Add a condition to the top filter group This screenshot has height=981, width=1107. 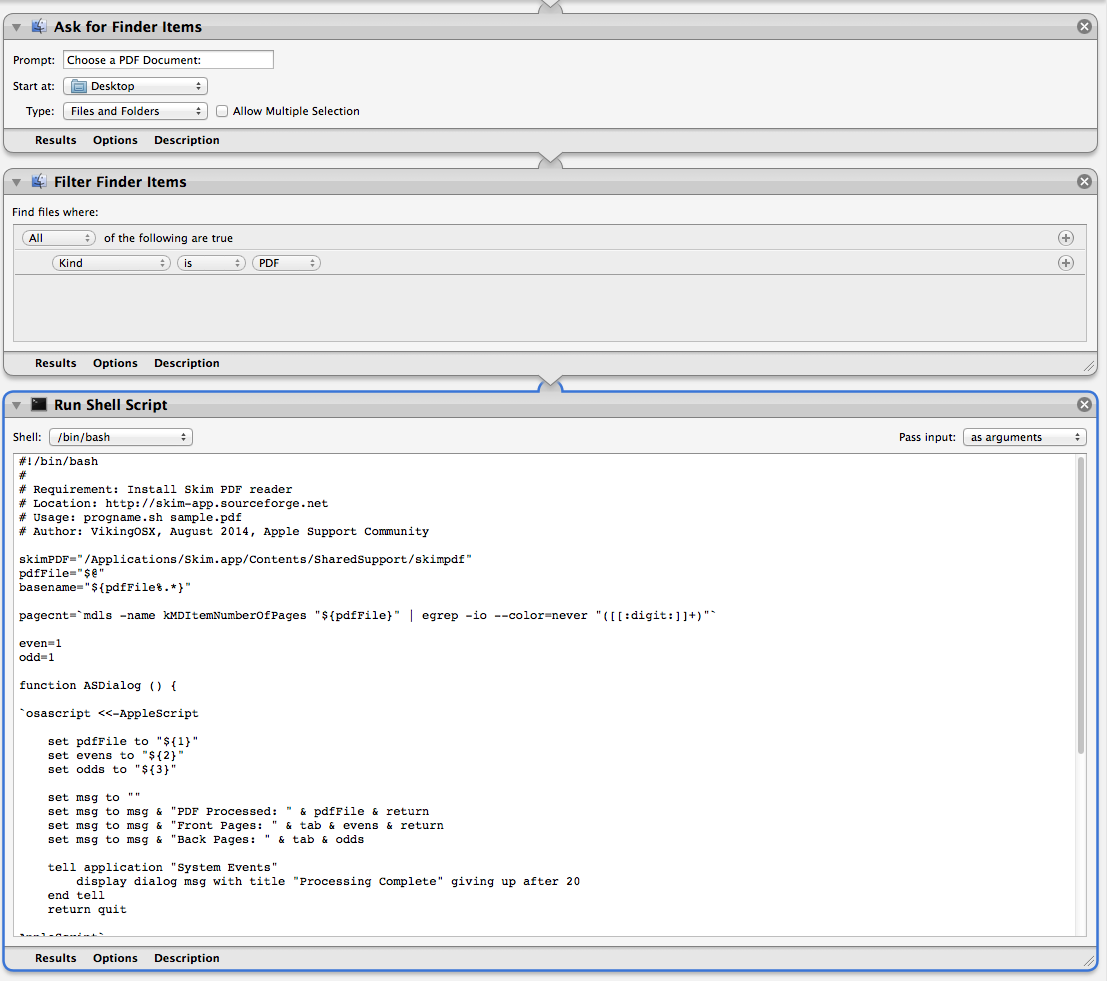coord(1065,237)
